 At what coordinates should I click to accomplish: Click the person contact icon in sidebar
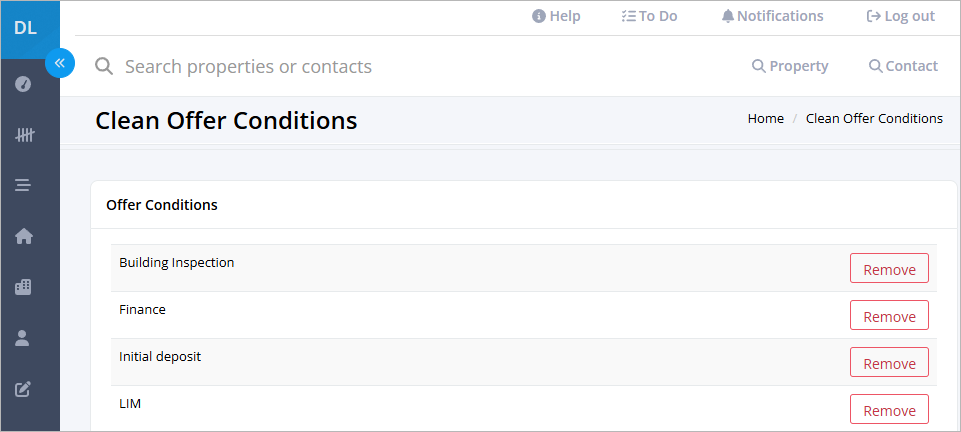23,338
